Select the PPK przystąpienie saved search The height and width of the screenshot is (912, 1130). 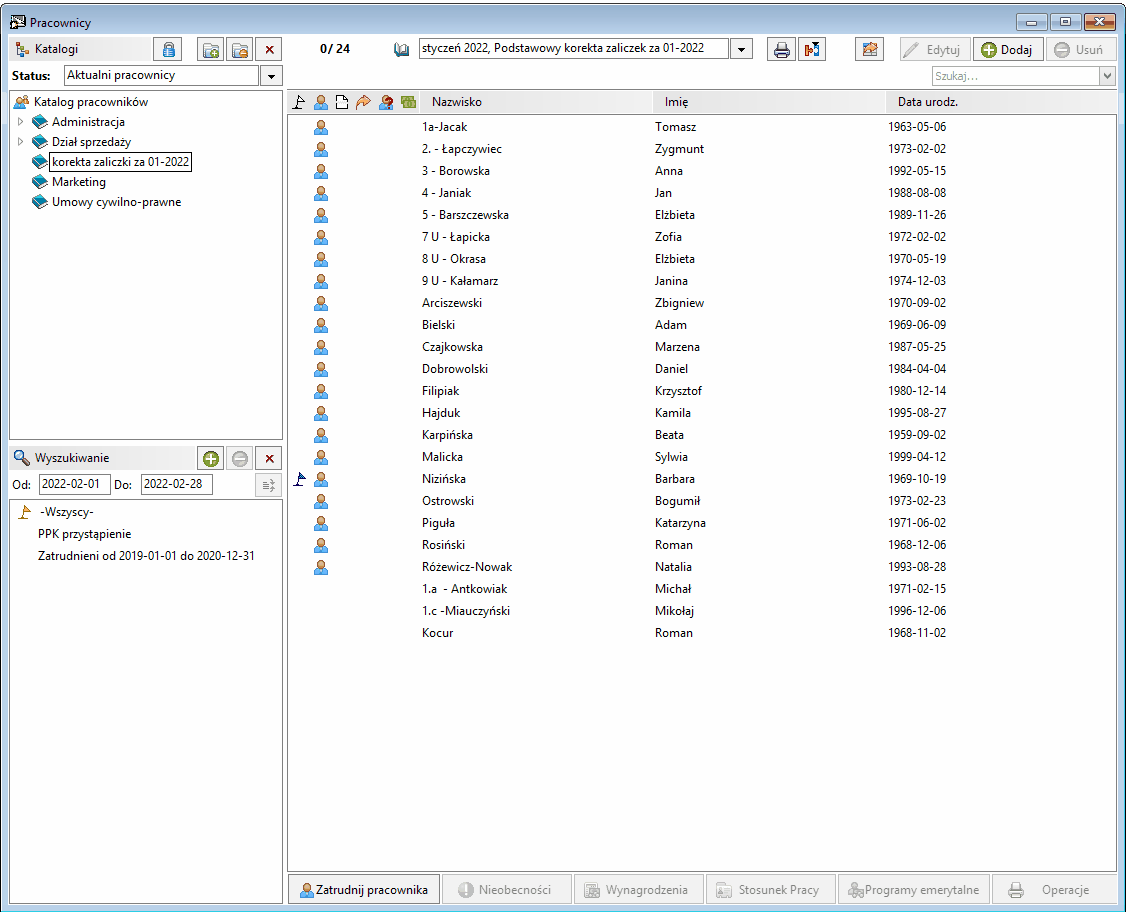84,534
